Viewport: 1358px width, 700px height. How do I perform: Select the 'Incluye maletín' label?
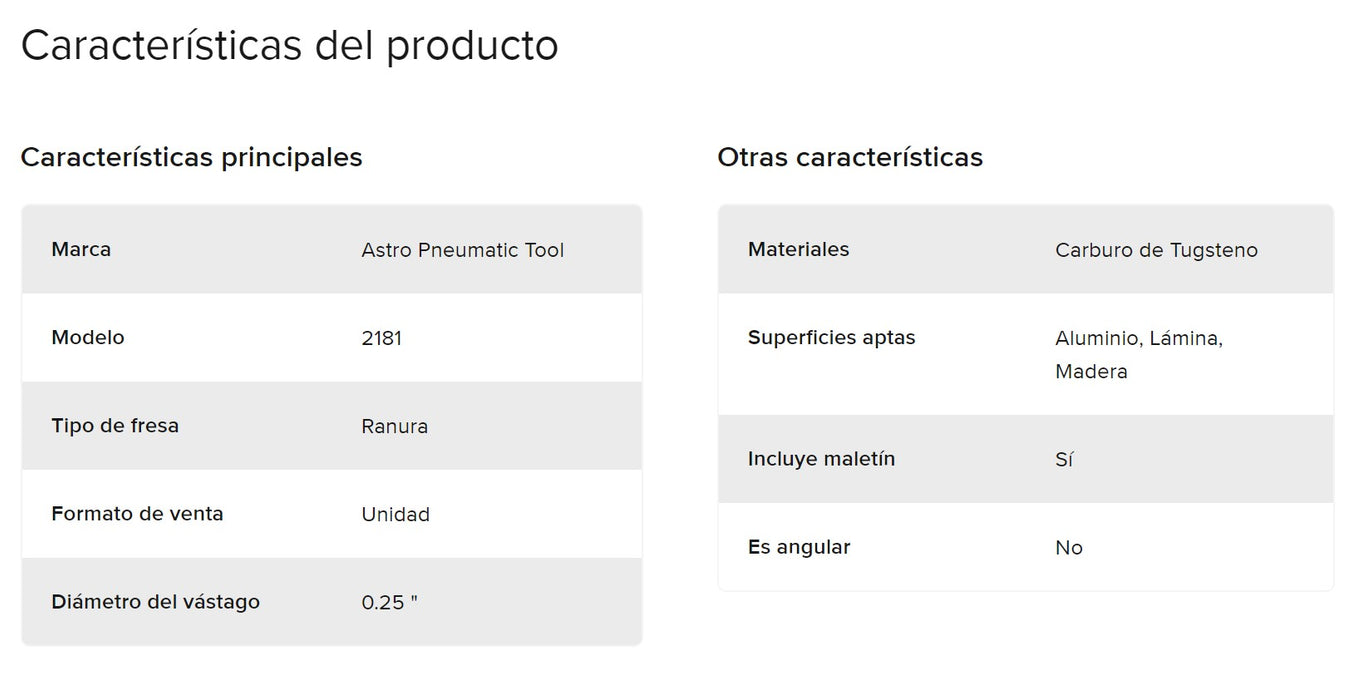click(821, 459)
